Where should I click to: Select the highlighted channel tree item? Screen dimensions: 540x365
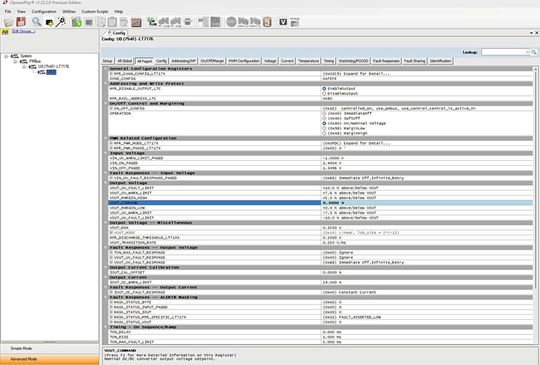(51, 72)
